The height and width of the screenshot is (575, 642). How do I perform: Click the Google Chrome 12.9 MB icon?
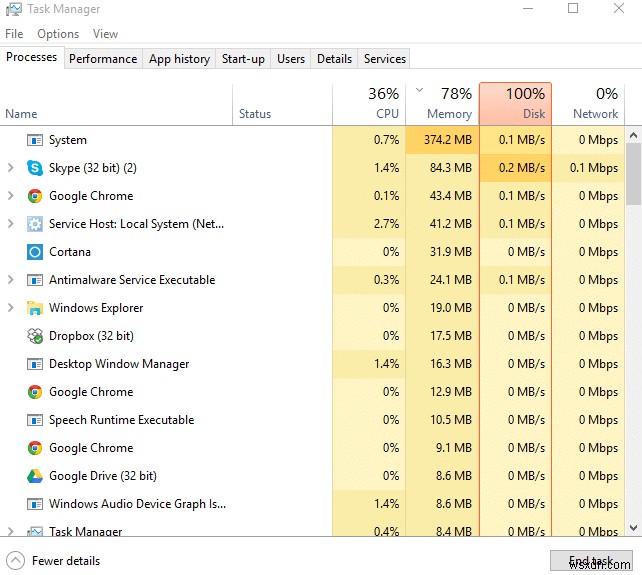click(x=35, y=392)
